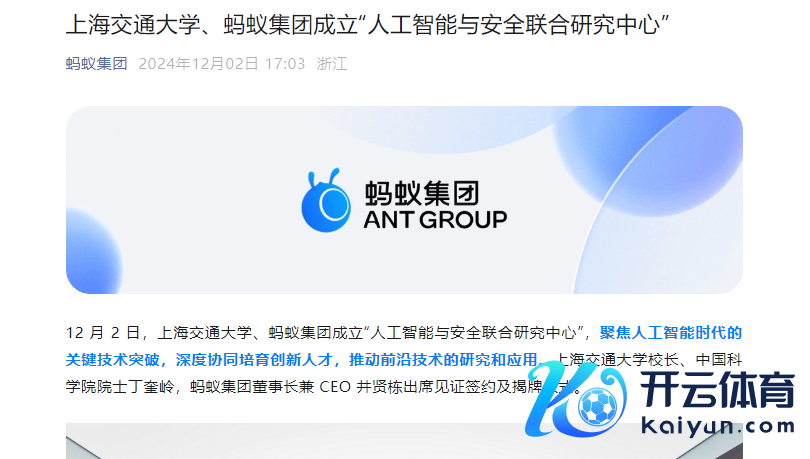Viewport: 810px width, 459px height.
Task: Click the blue orb on the banner's left edge
Action: coord(93,250)
